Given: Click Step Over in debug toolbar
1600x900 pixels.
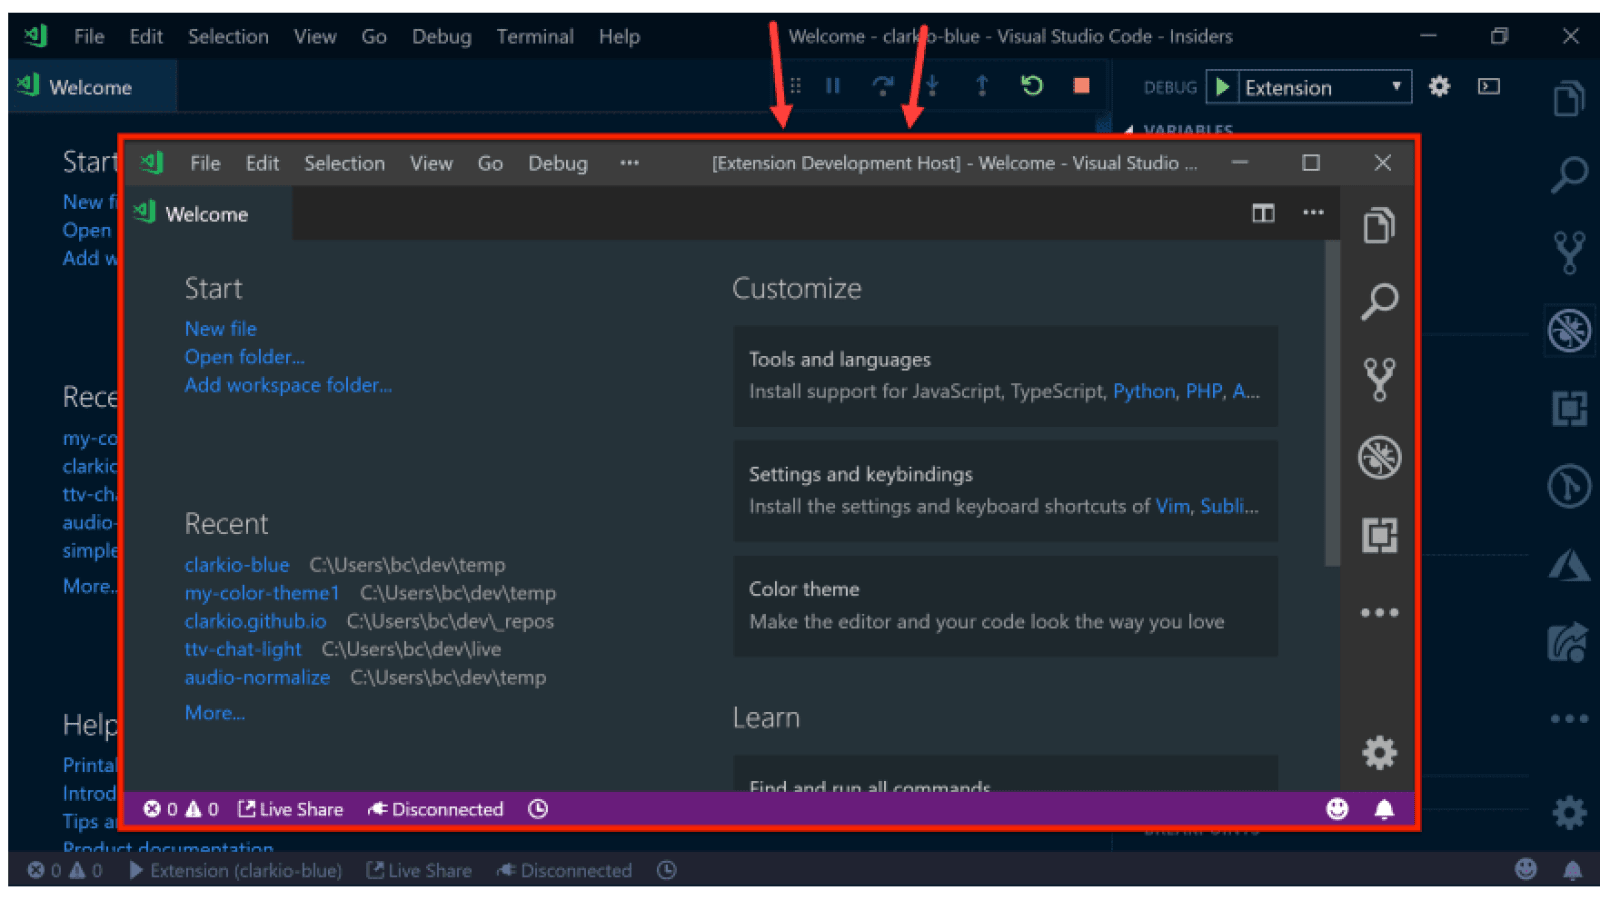Looking at the screenshot, I should [x=882, y=86].
